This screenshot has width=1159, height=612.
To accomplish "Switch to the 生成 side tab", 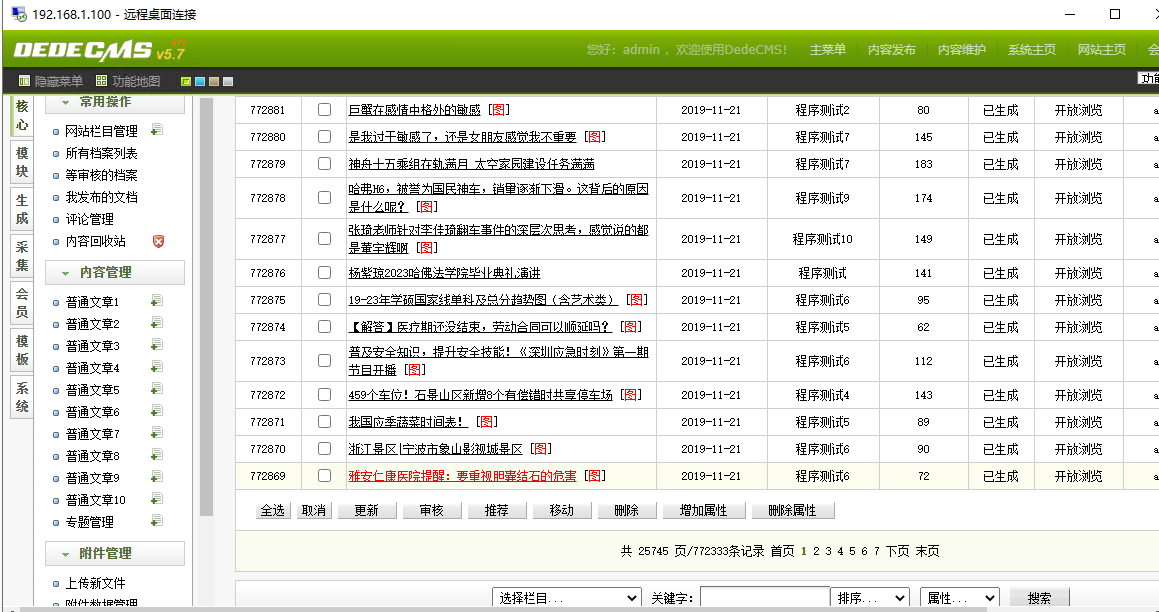I will [22, 209].
